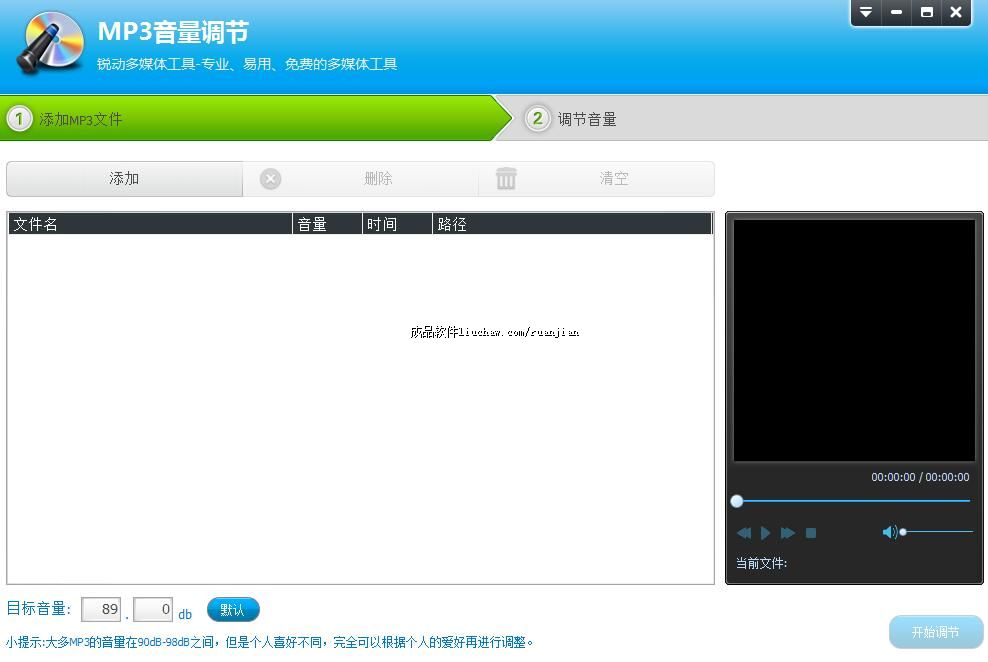Switch to step 2 调节音量 tab
The image size is (988, 662).
pos(586,119)
